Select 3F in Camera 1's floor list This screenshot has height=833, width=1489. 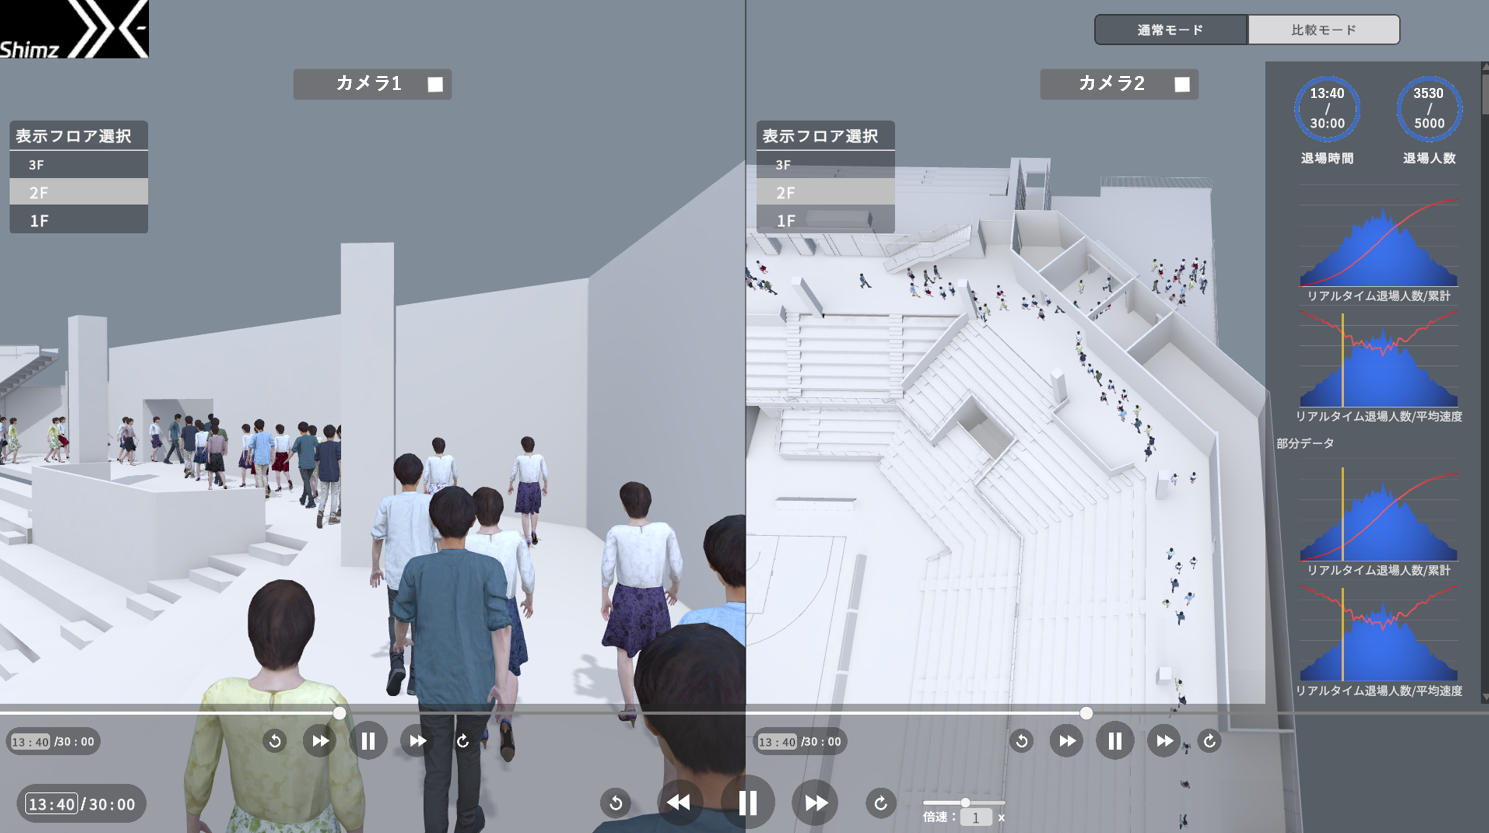(x=79, y=165)
